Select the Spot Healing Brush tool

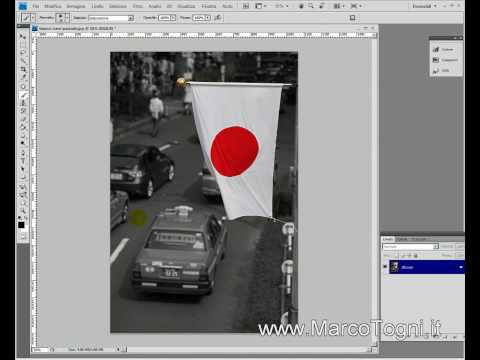coord(23,86)
